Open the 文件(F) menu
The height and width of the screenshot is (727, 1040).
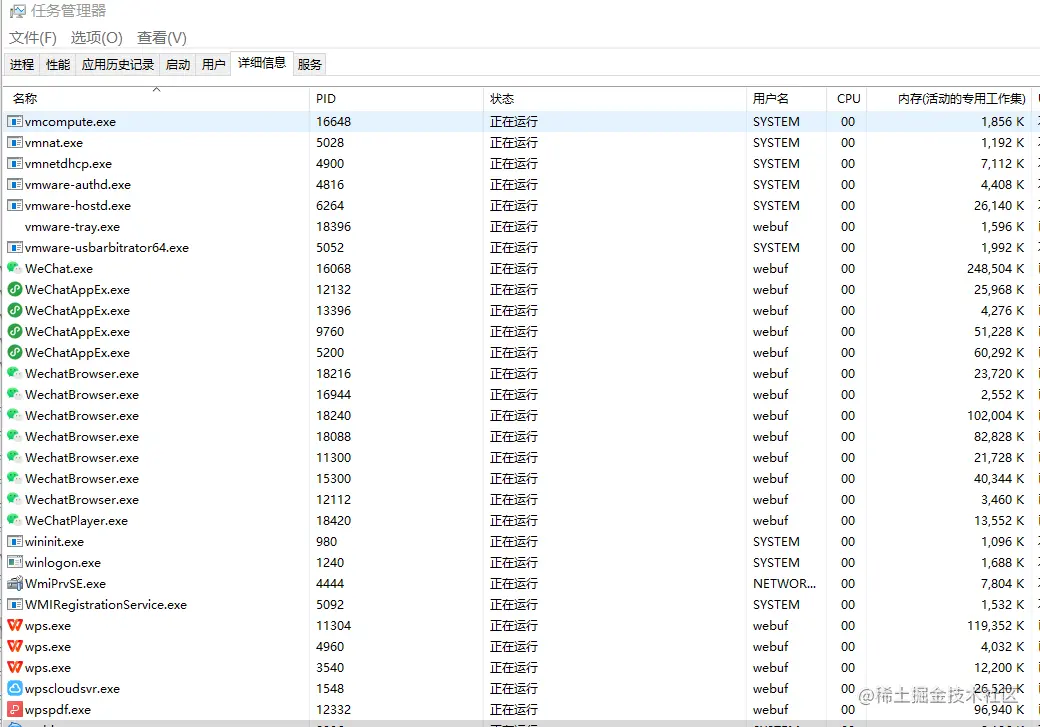pyautogui.click(x=33, y=38)
